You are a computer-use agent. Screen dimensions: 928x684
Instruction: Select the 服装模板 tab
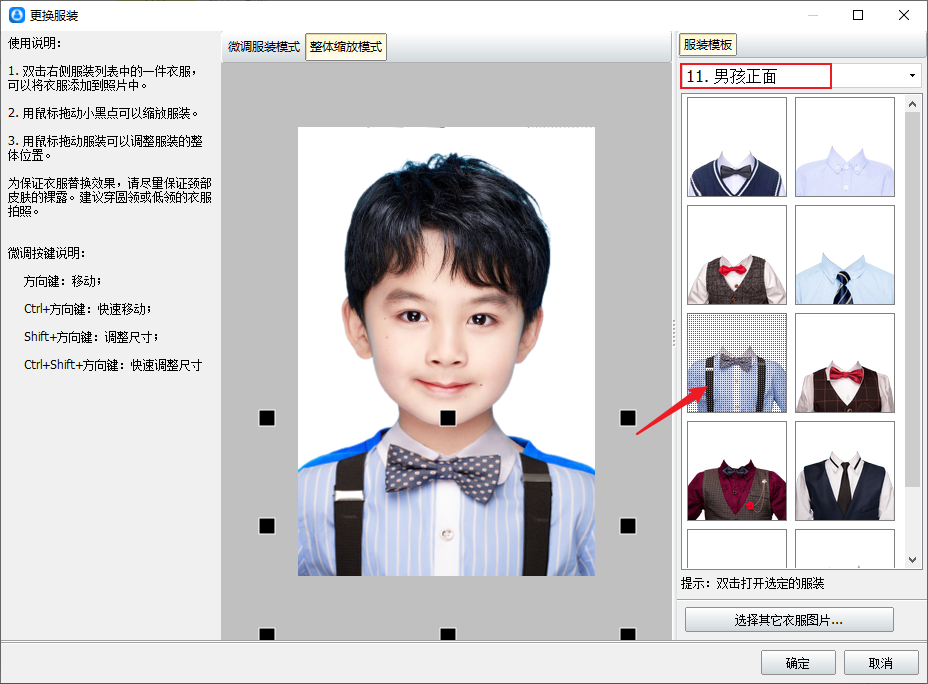pos(707,44)
